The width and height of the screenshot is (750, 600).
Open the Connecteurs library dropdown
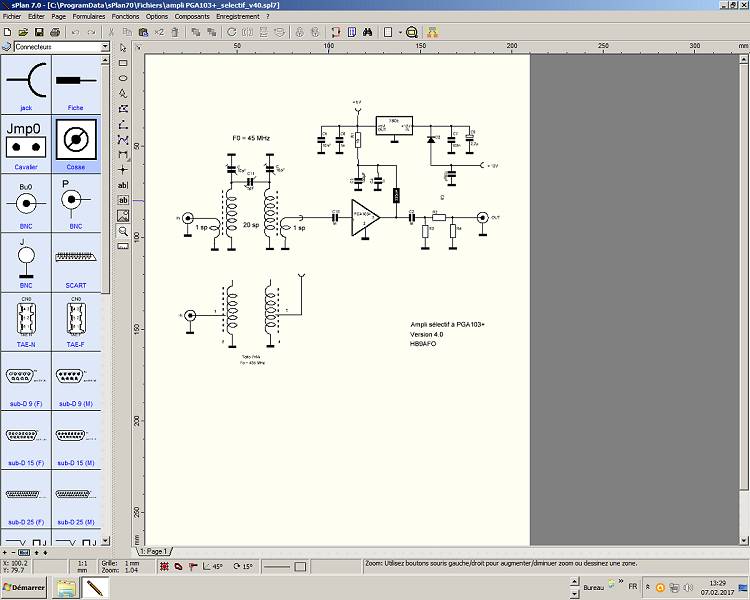104,47
